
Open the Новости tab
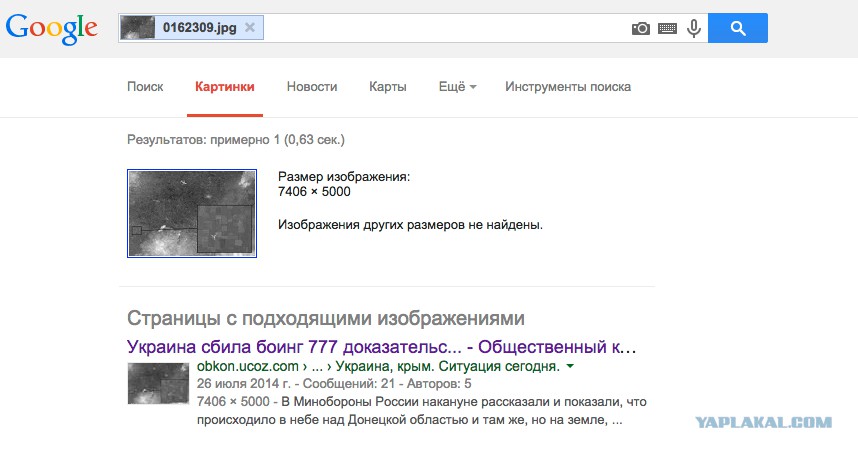[x=312, y=86]
